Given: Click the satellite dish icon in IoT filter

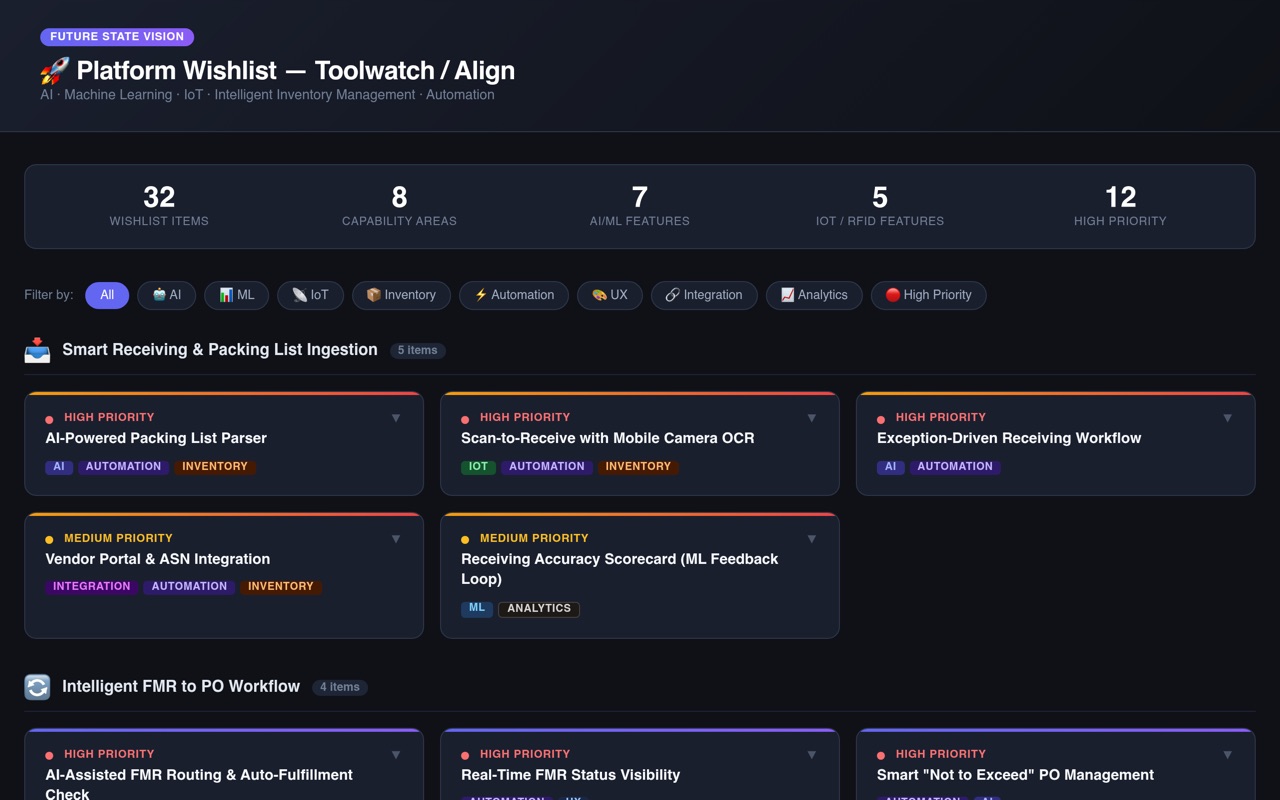Looking at the screenshot, I should tap(299, 295).
